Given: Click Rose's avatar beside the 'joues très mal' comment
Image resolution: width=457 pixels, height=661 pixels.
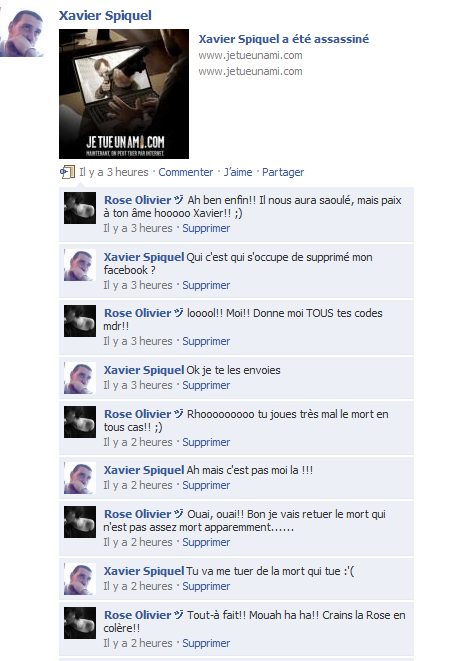Looking at the screenshot, I should coord(80,422).
